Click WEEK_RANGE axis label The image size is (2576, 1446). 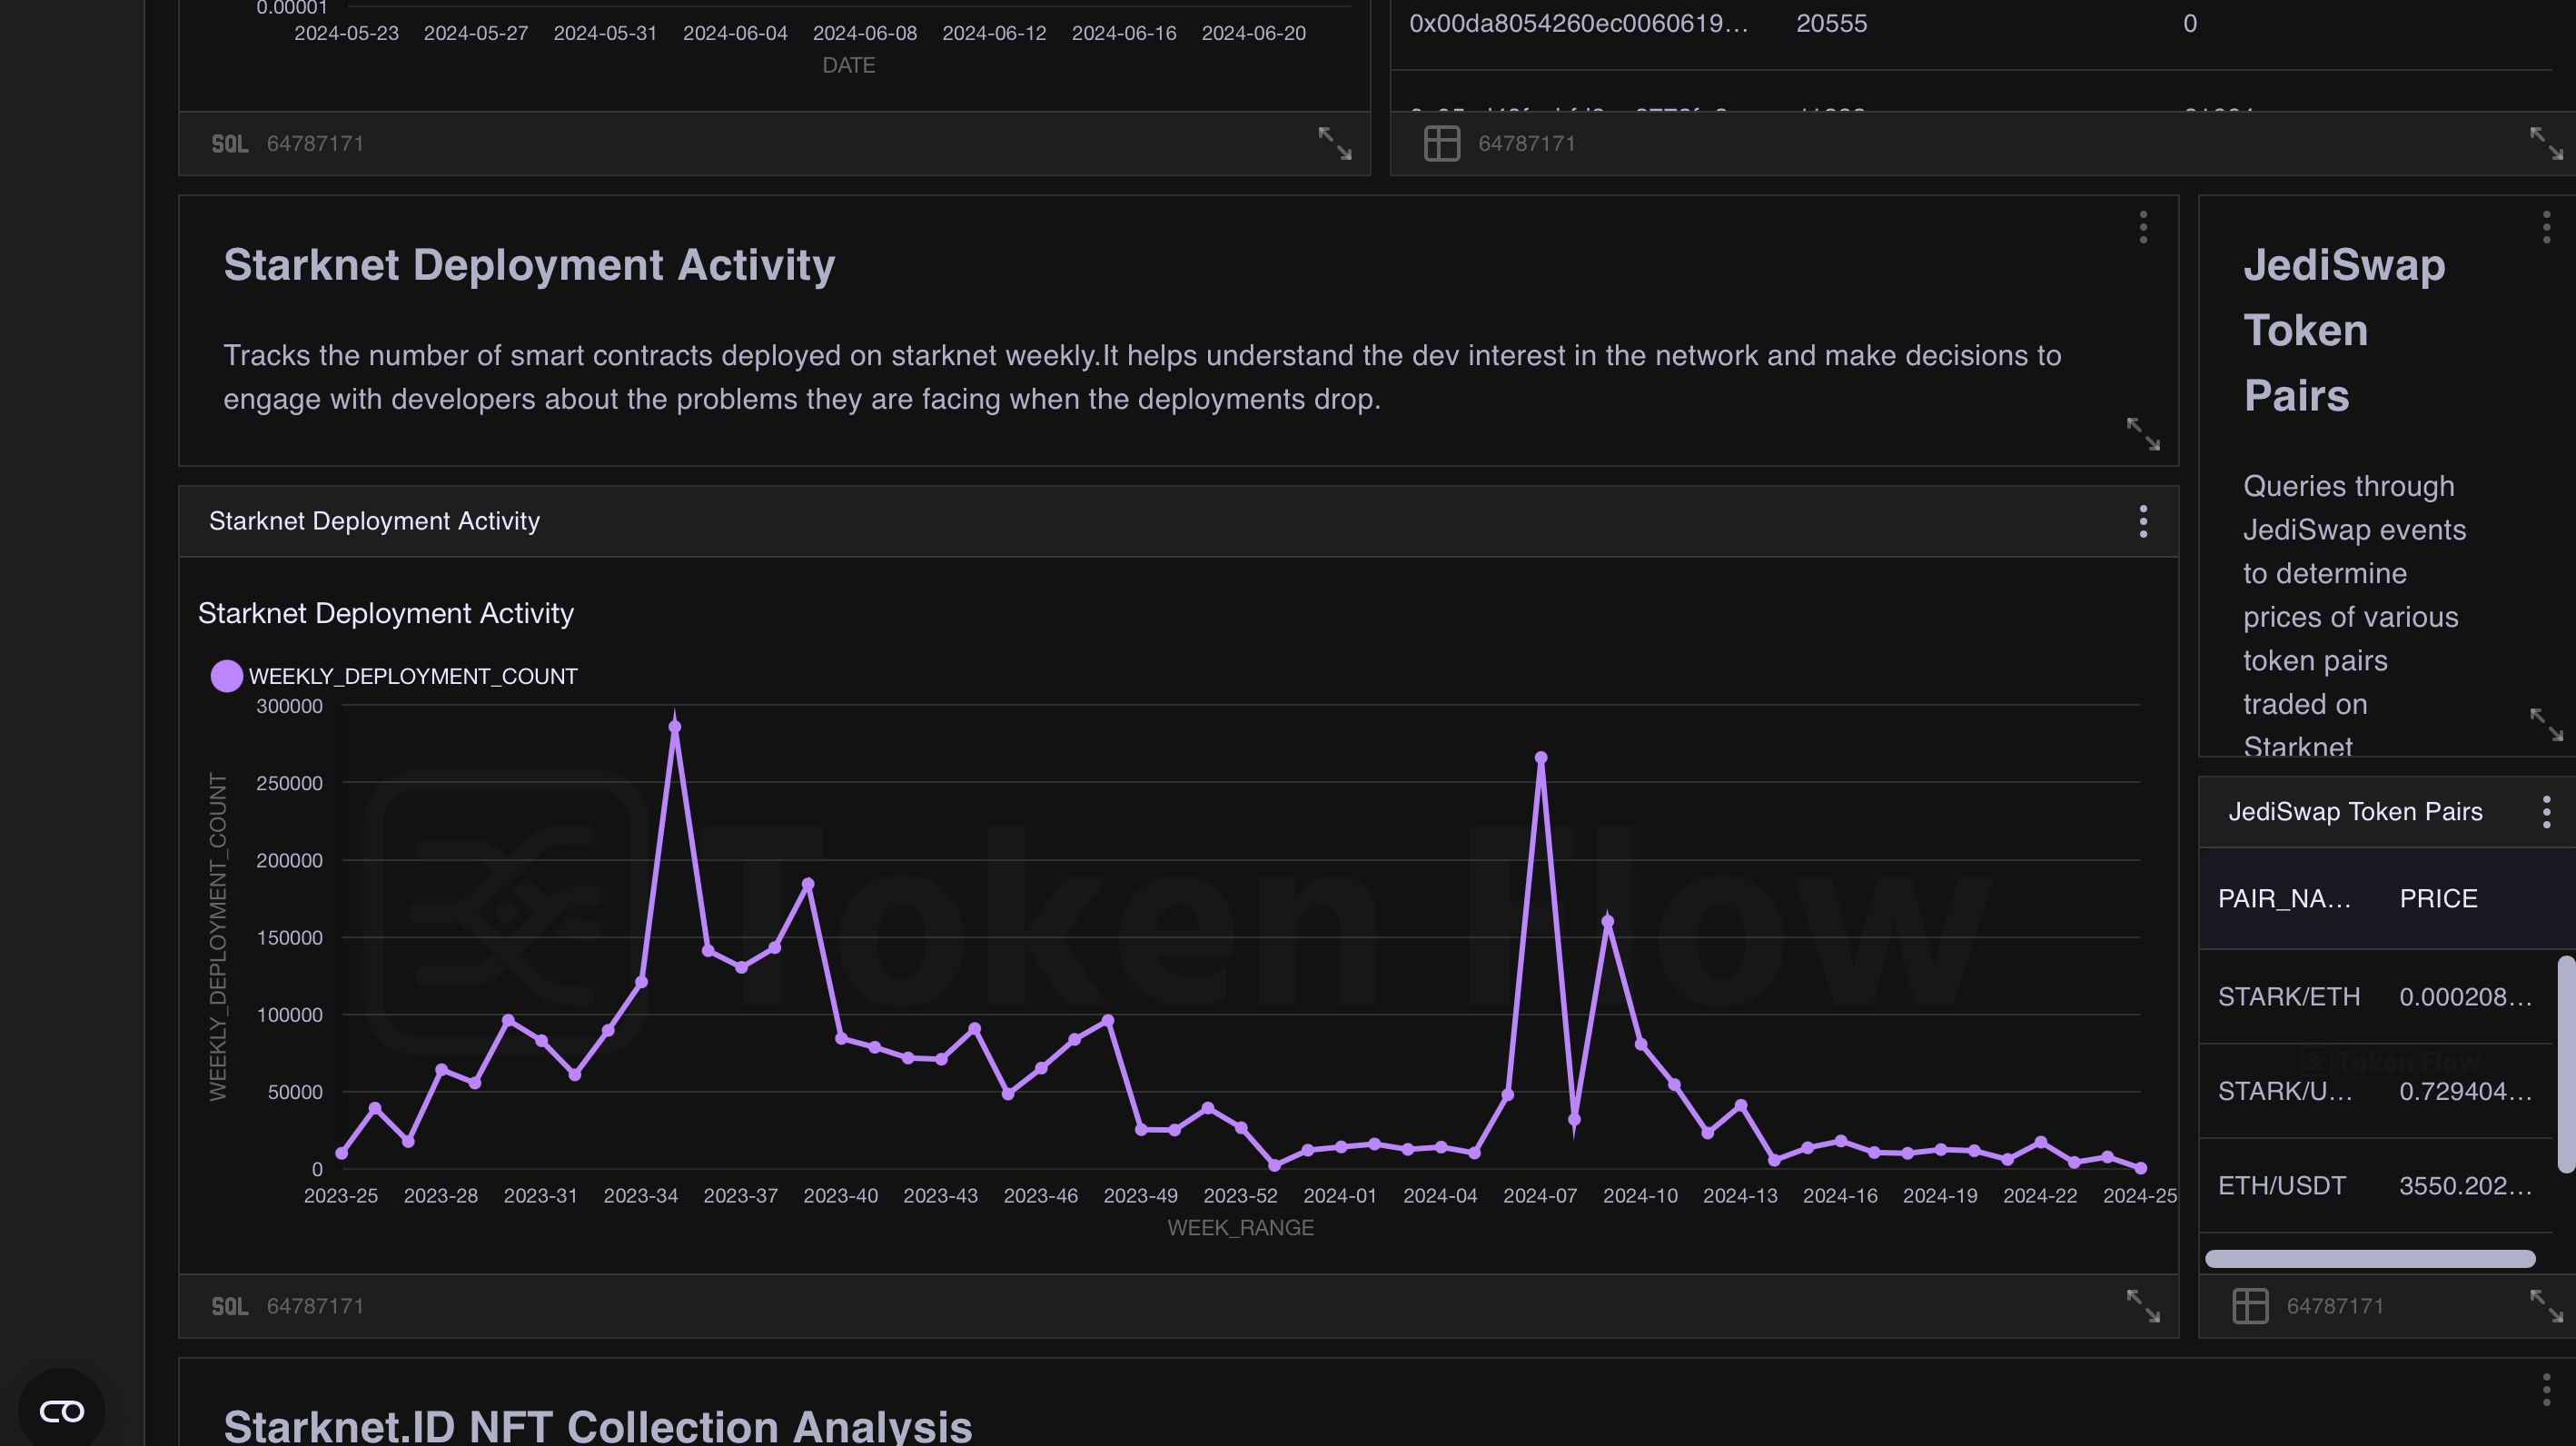coord(1240,1227)
